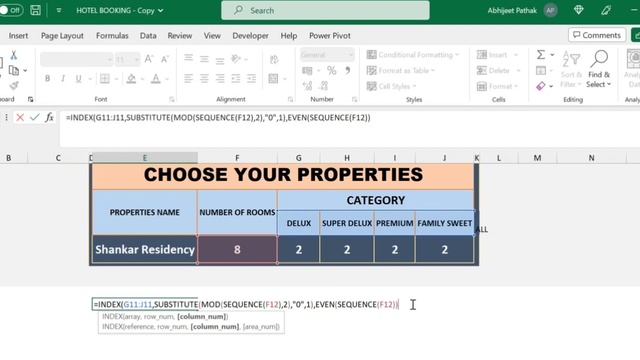Click the Cut scissors icon

(x=13, y=55)
